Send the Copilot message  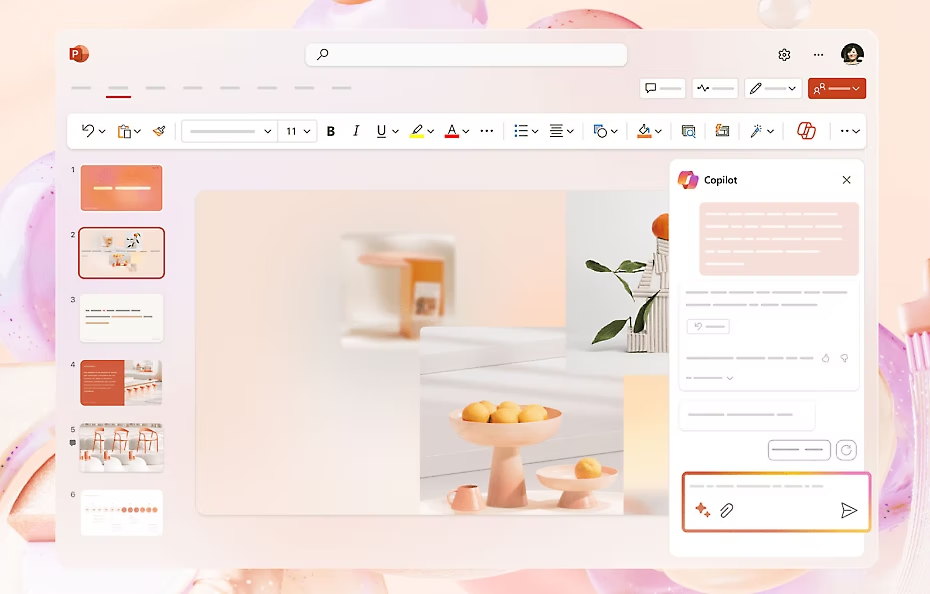click(x=849, y=510)
